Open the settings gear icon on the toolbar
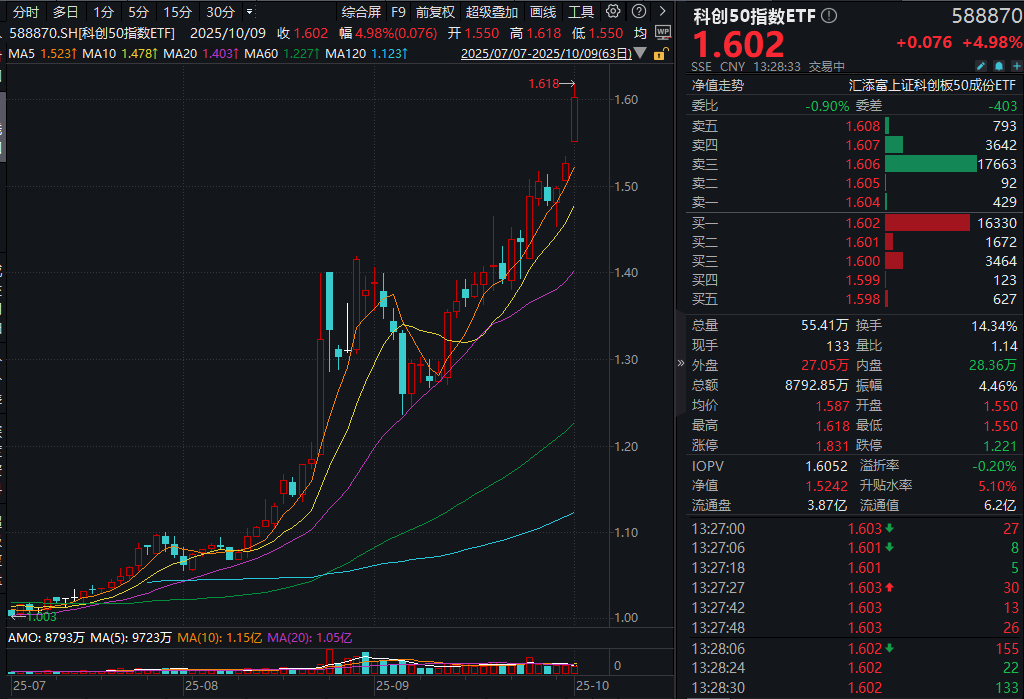 [613, 11]
